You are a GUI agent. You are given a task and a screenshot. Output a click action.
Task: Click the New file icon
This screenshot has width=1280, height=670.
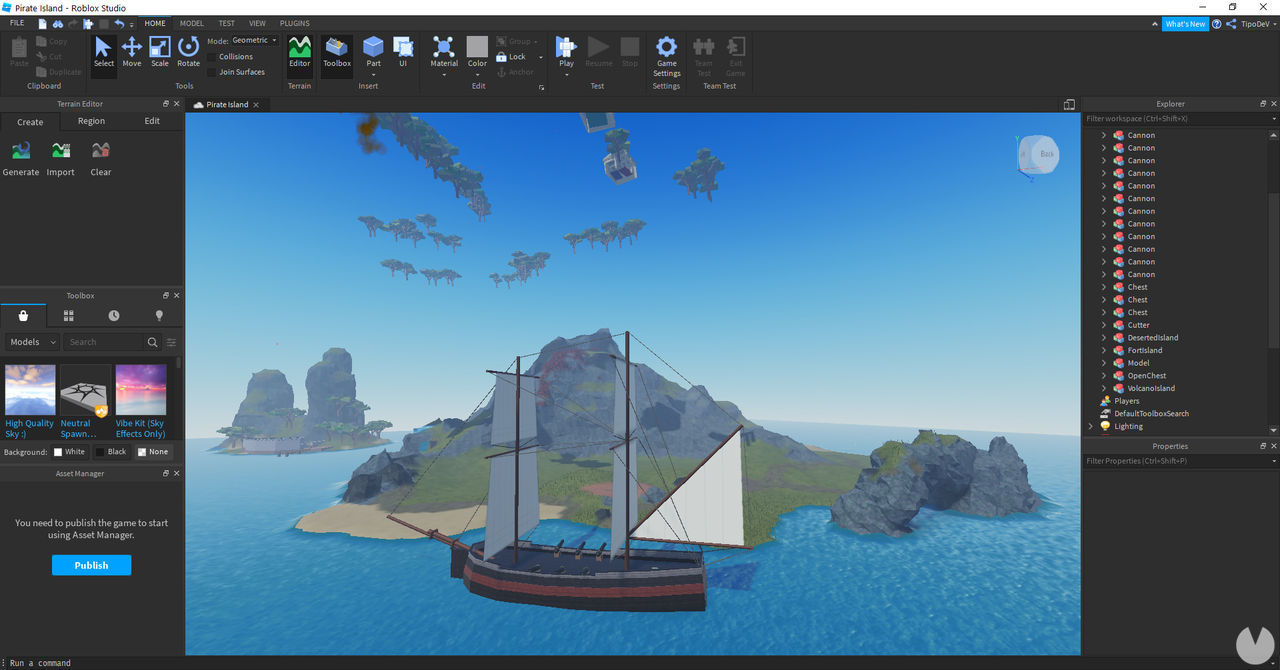[x=43, y=23]
